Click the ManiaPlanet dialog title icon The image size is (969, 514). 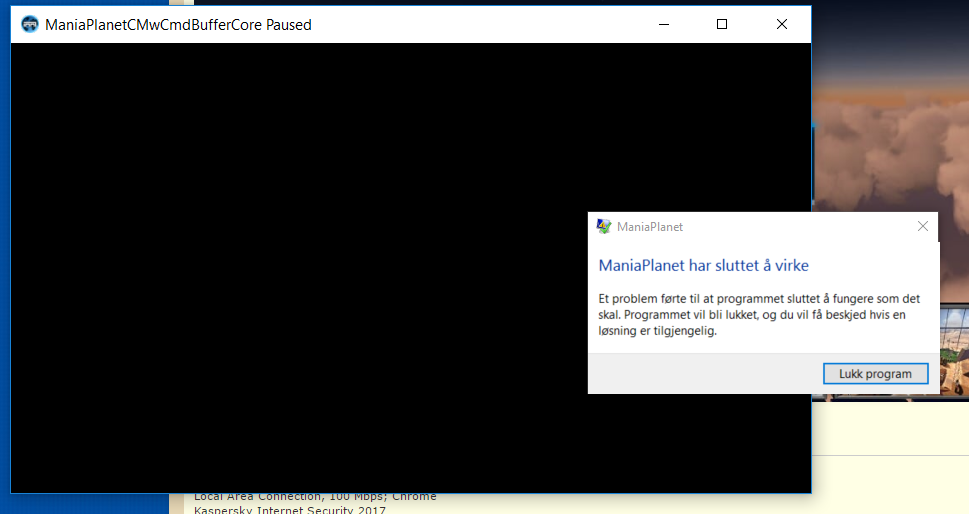(x=603, y=227)
